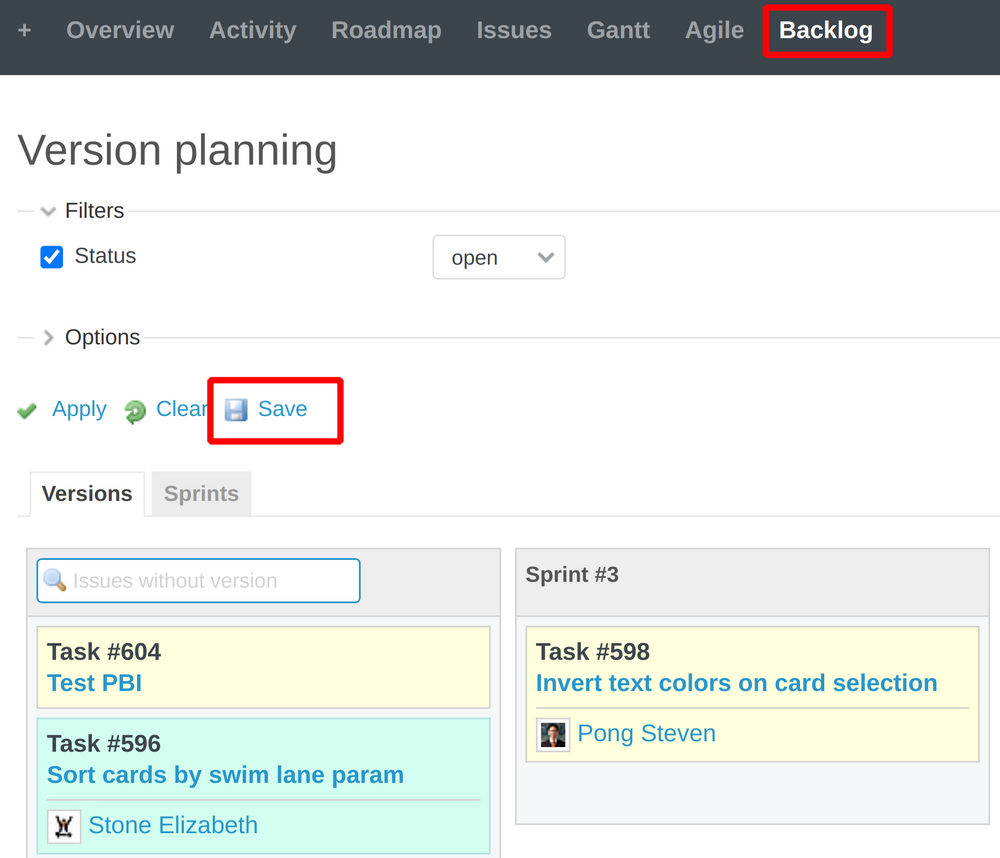The width and height of the screenshot is (1000, 858).
Task: Click Pong Steven's avatar image
Action: (553, 734)
